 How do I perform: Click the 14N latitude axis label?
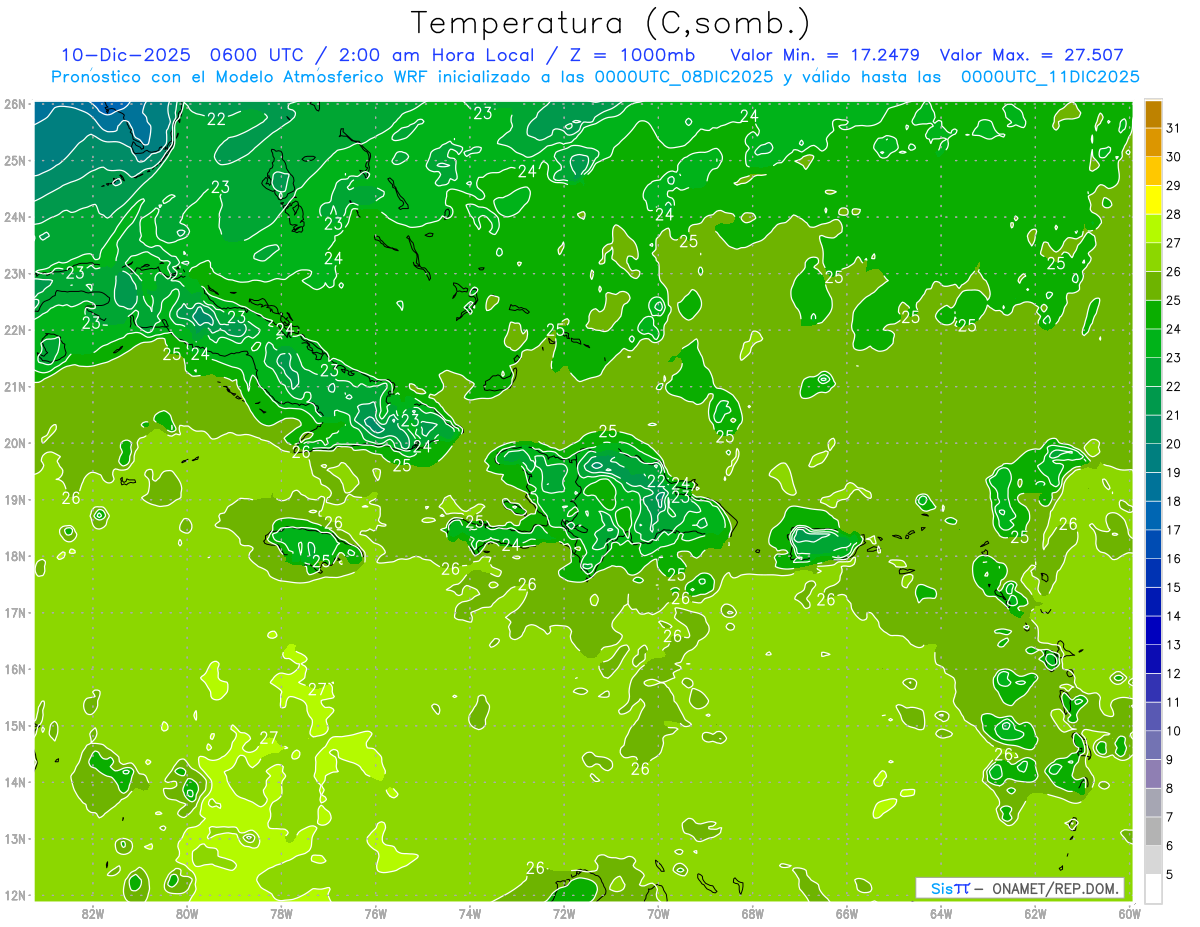pyautogui.click(x=15, y=782)
